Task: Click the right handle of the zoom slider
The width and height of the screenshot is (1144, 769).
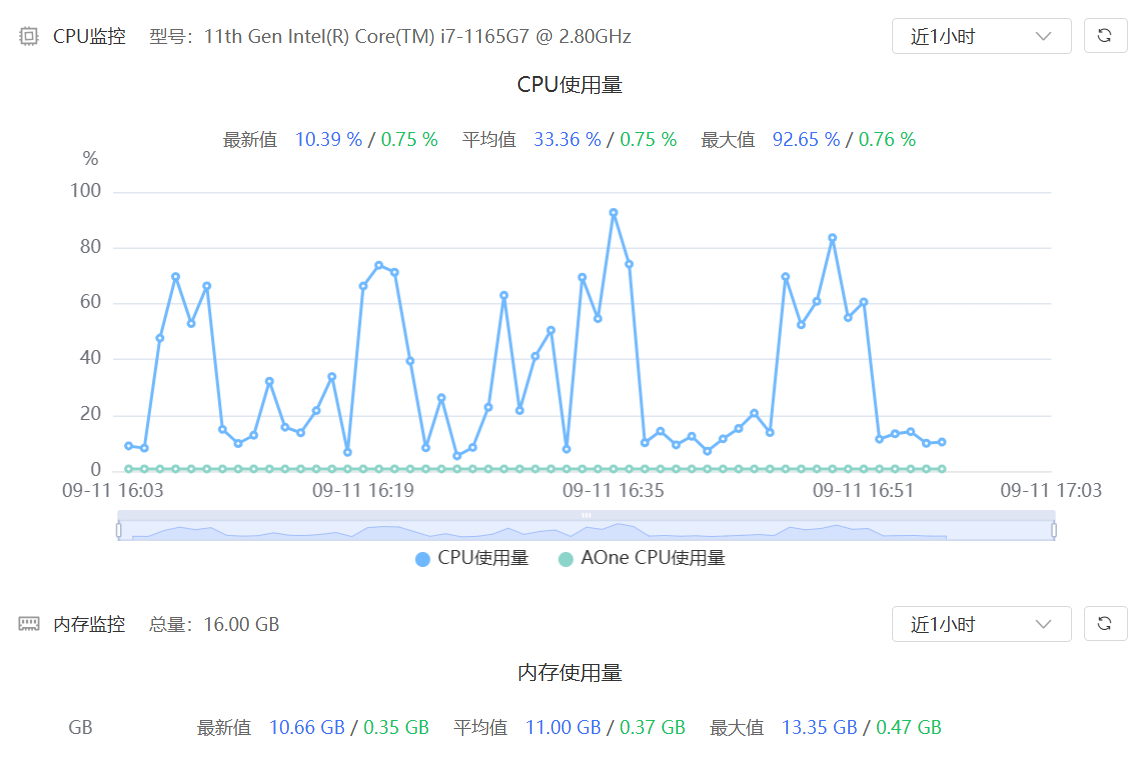Action: (1054, 530)
